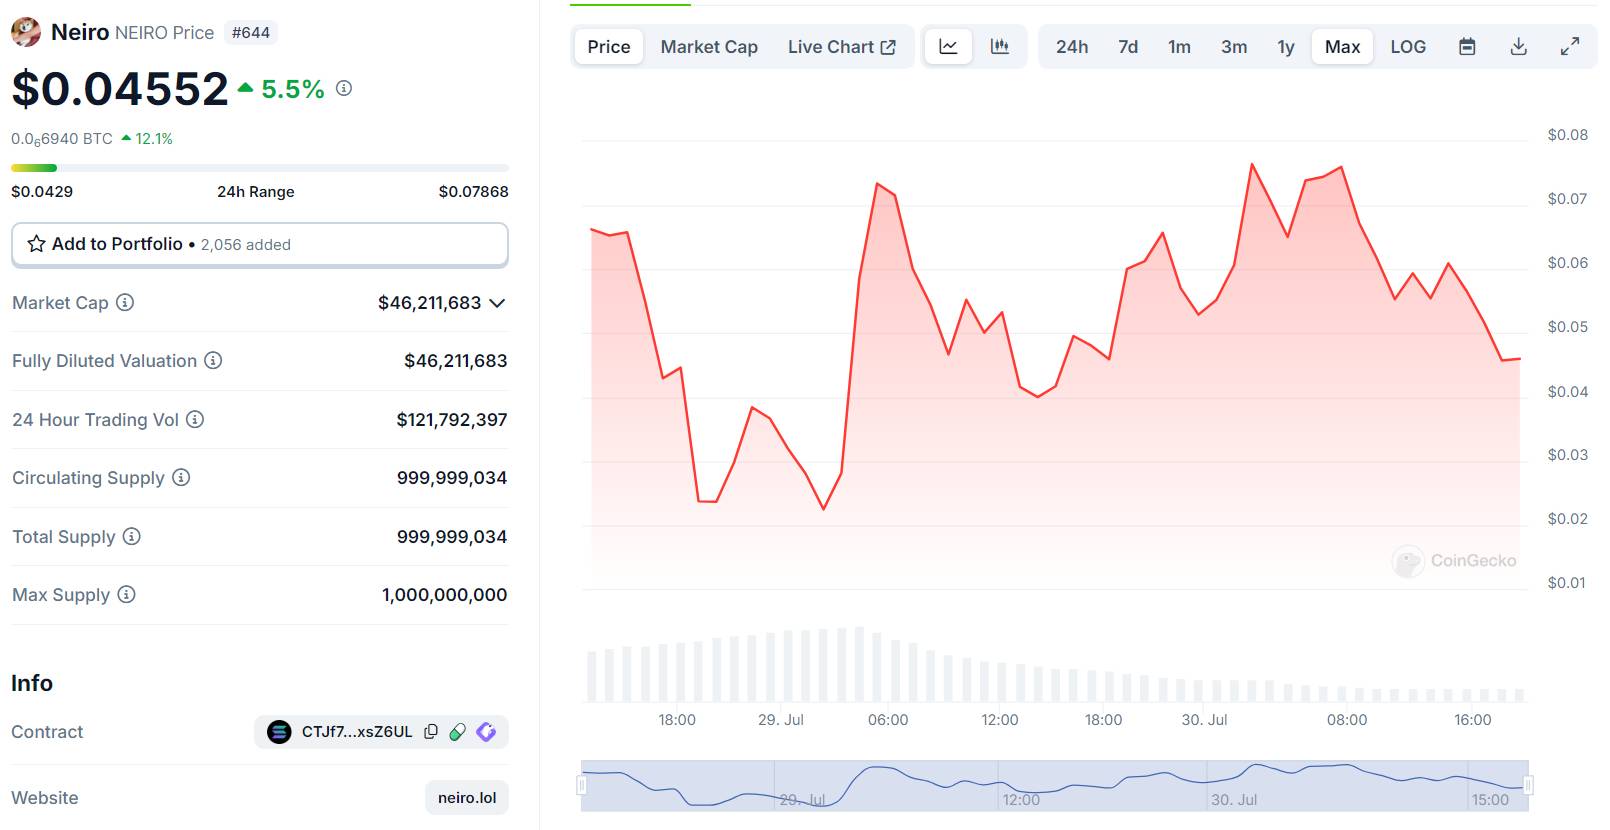The image size is (1610, 830).
Task: Click the BTC price 0.0₆6940 BTC
Action: tap(62, 139)
